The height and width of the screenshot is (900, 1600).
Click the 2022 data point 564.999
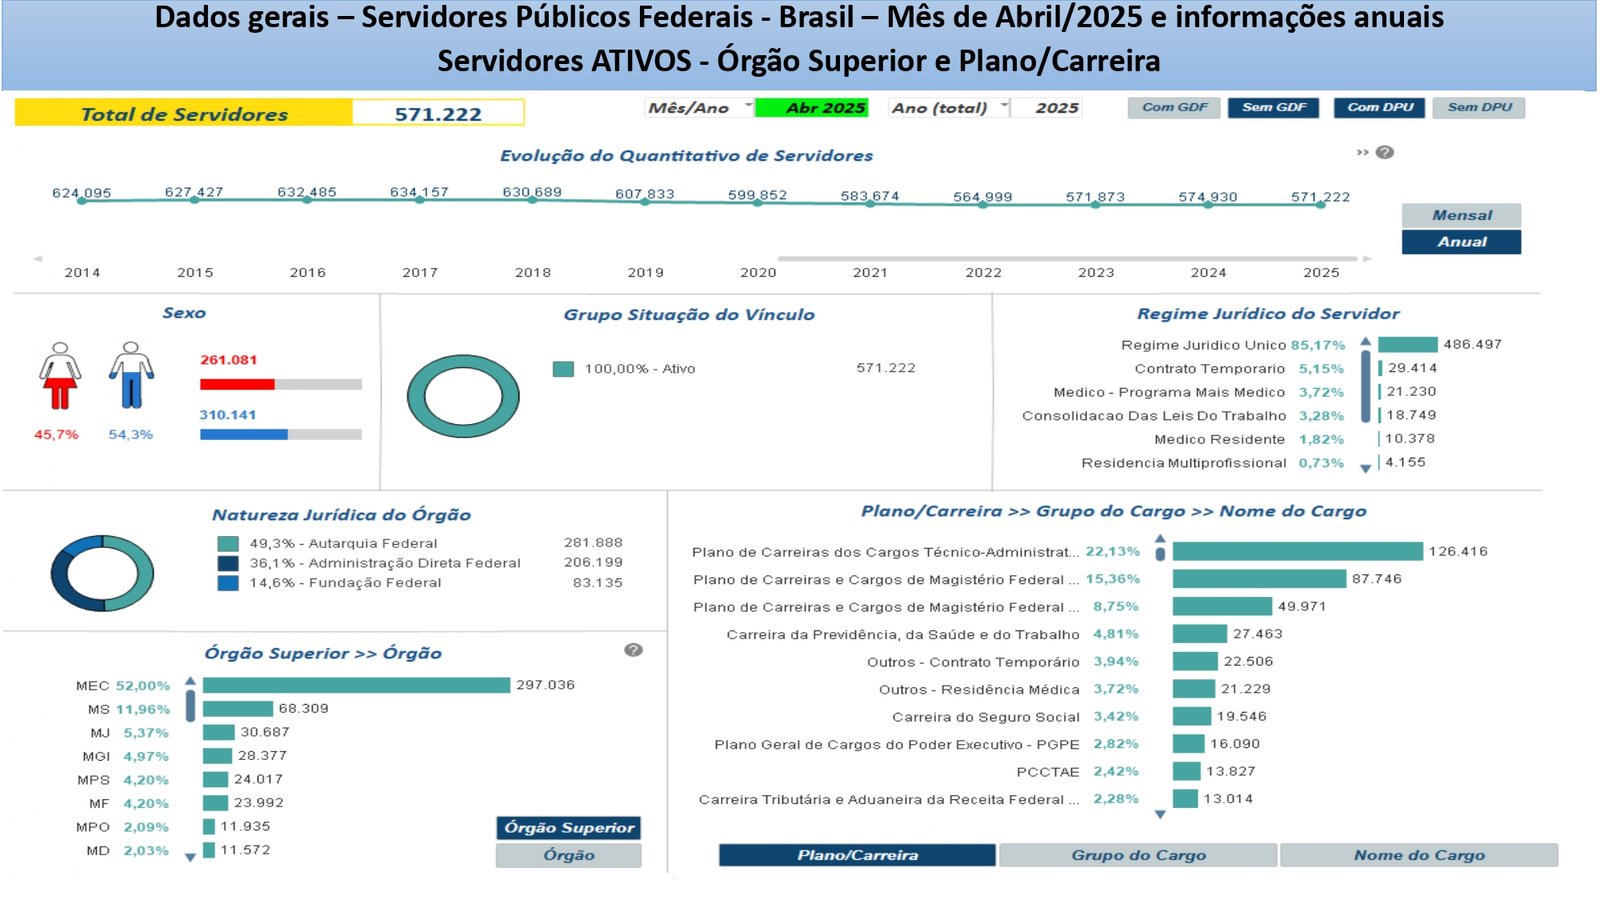click(x=983, y=204)
